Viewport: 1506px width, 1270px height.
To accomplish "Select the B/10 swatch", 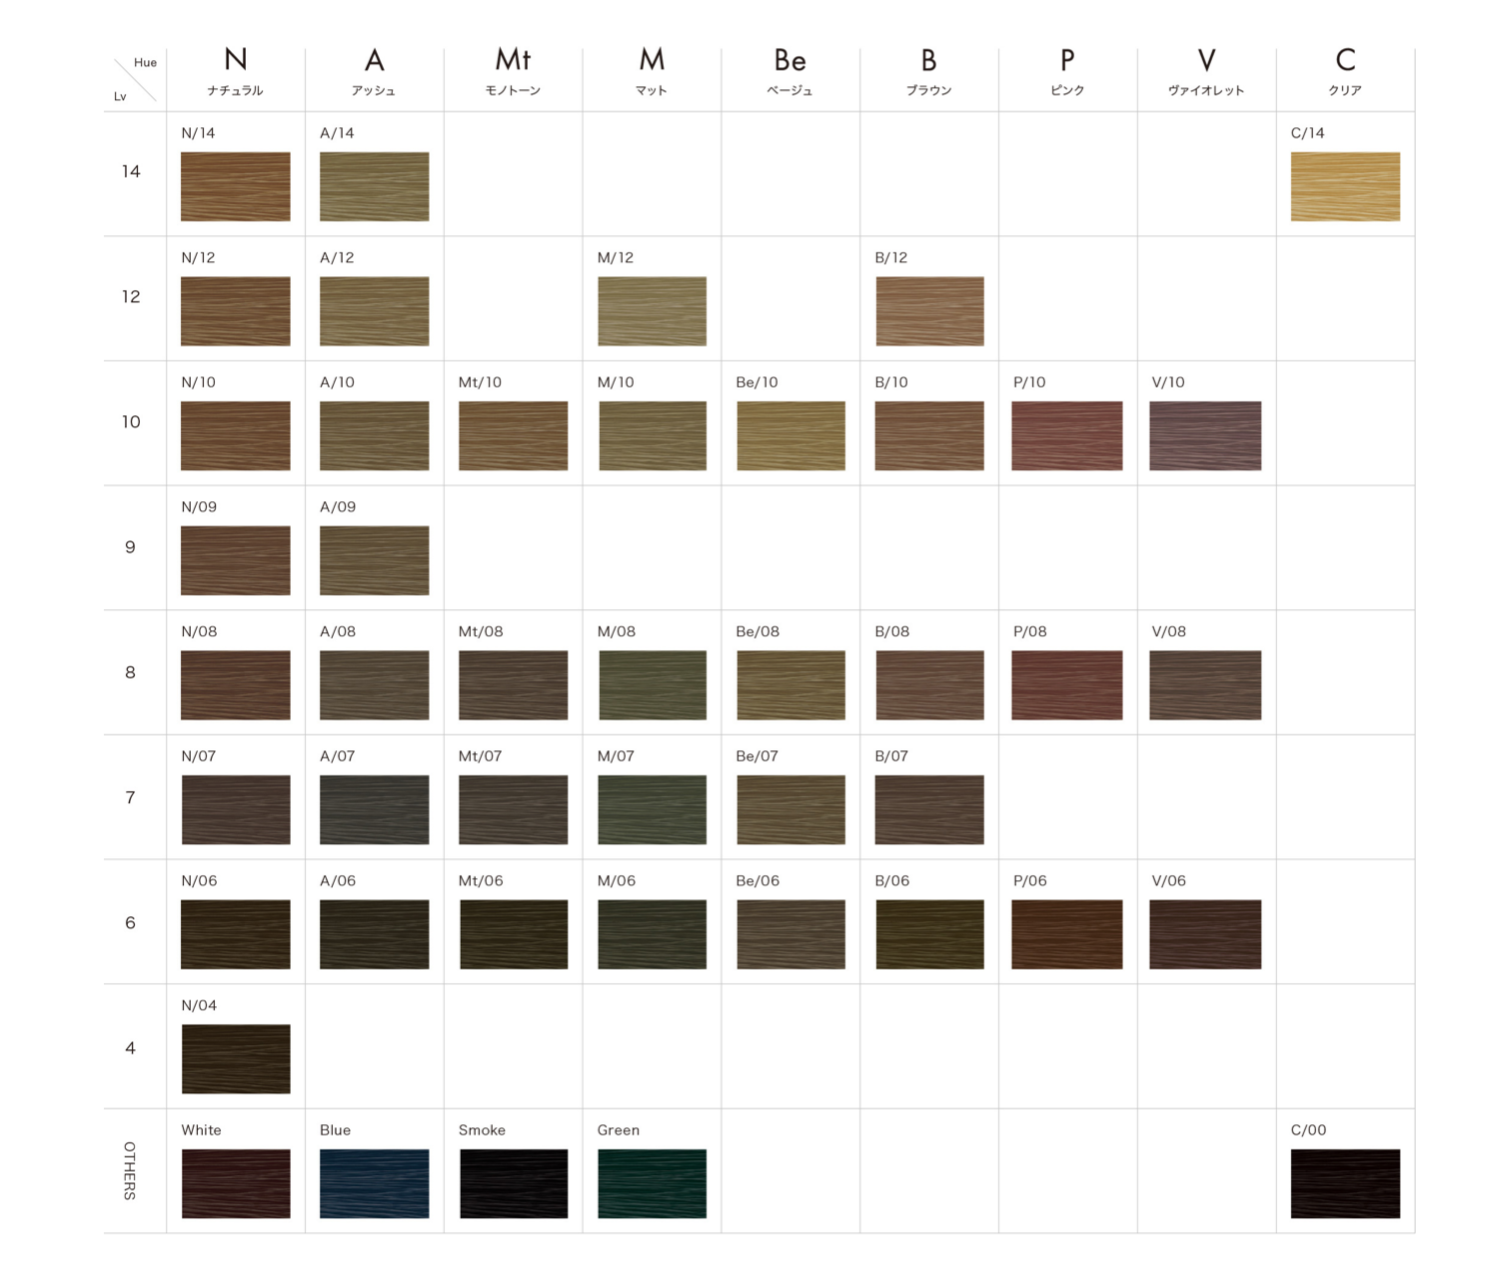I will [929, 436].
